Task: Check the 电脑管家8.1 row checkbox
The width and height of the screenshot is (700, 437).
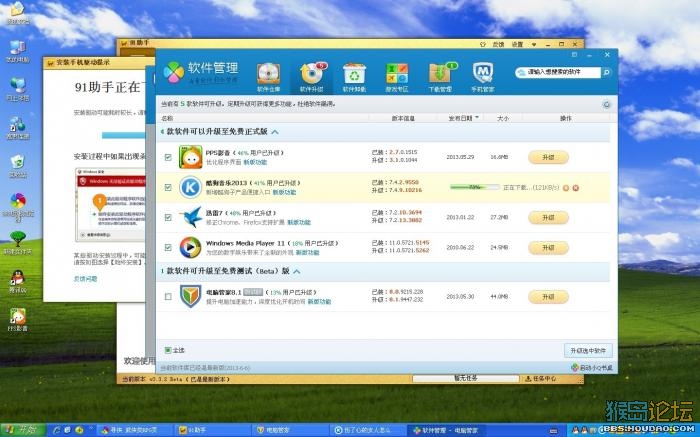Action: click(x=168, y=296)
